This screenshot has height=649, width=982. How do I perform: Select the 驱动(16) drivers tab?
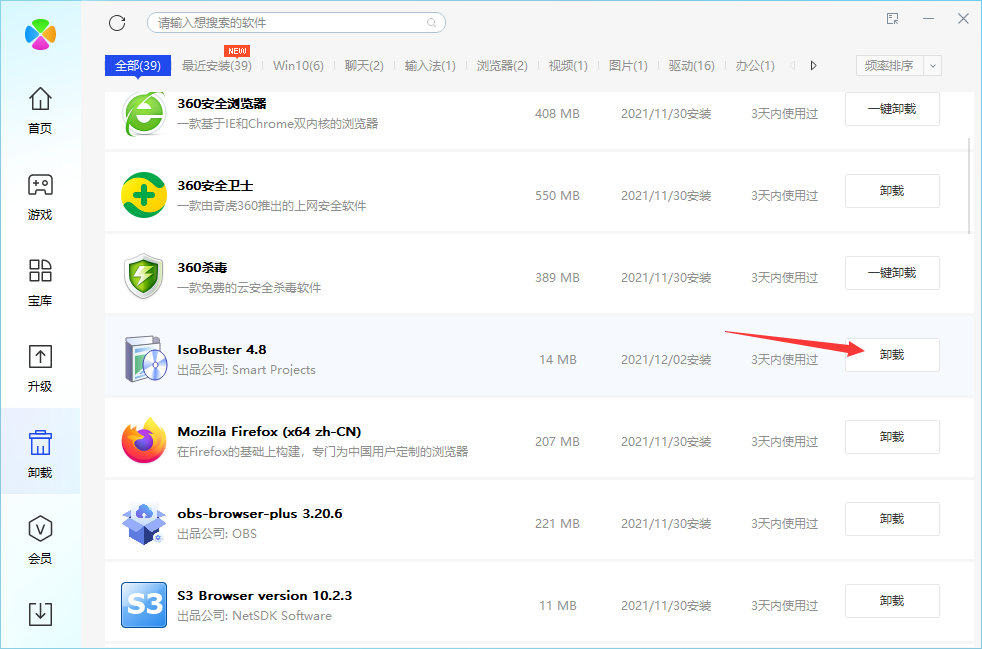tap(691, 66)
